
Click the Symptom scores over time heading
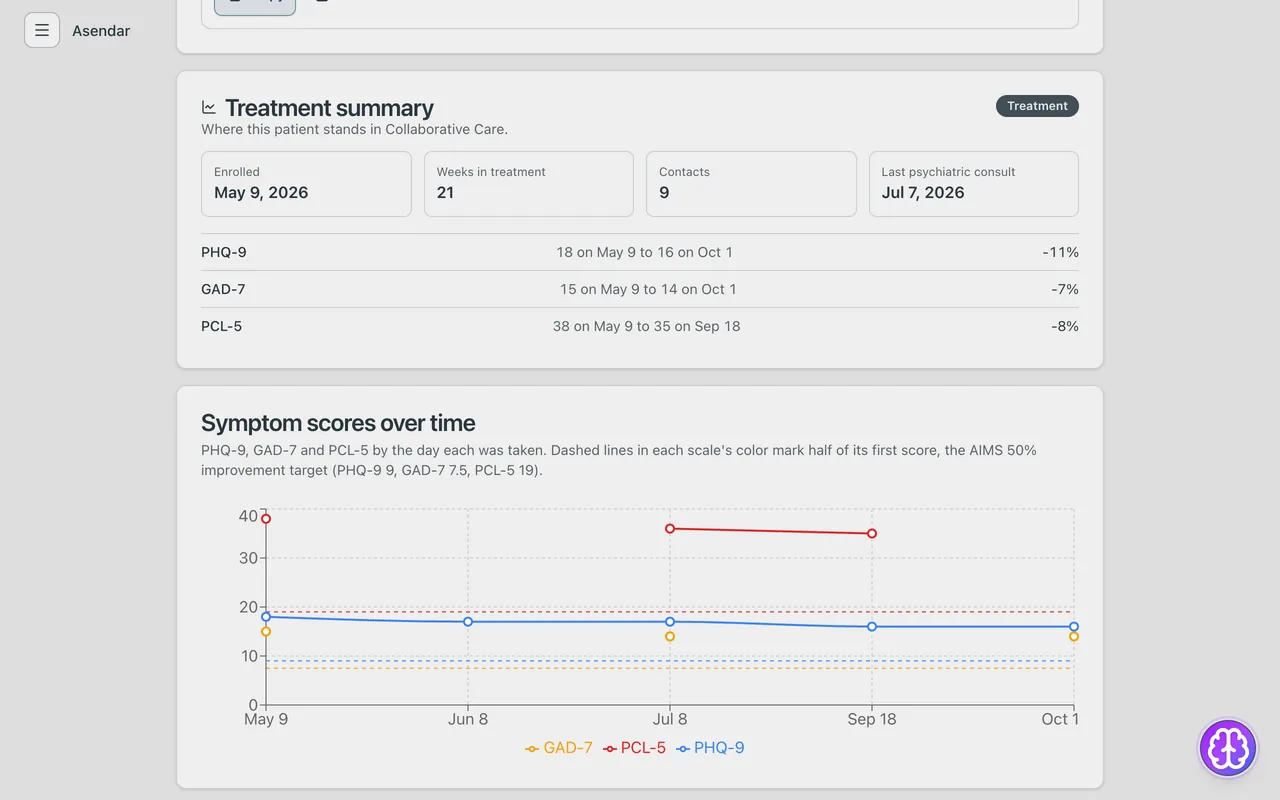(338, 423)
